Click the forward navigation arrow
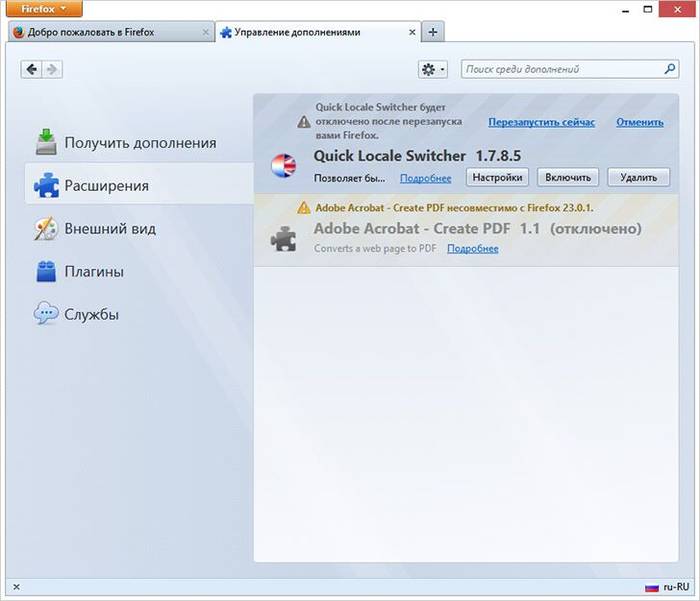Viewport: 700px width, 601px height. (52, 69)
